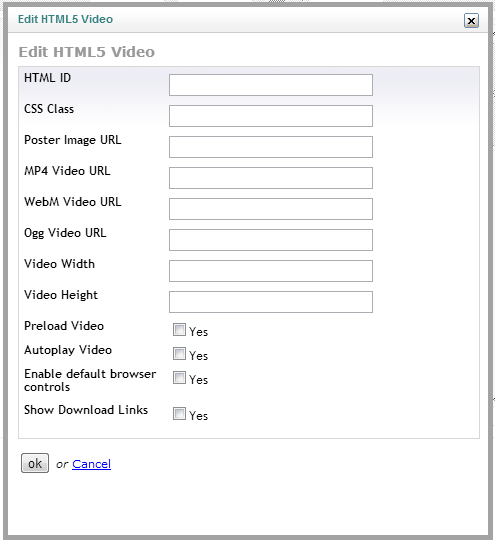495x545 pixels.
Task: Click the Edit HTML5 Video title bar text
Action: click(x=65, y=19)
